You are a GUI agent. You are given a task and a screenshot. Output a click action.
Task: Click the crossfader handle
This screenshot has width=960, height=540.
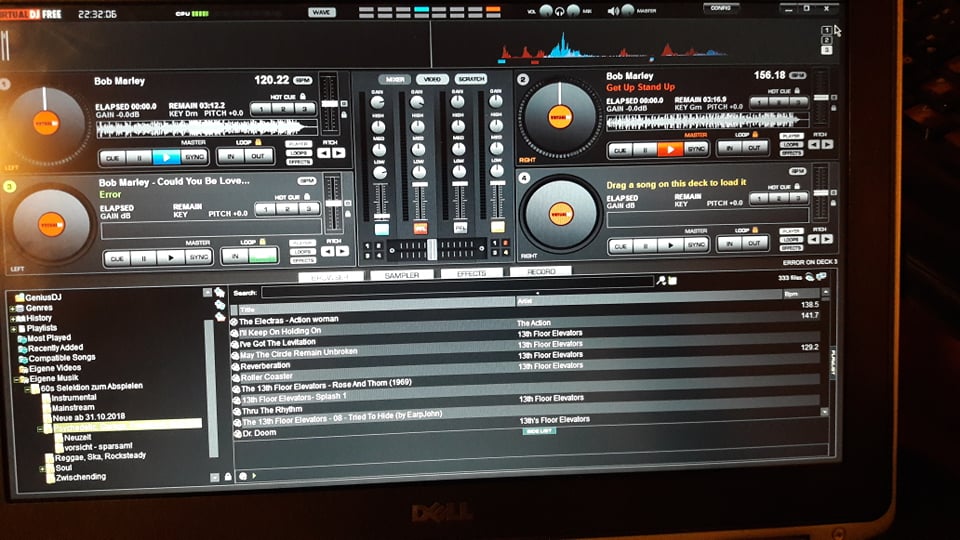click(432, 249)
